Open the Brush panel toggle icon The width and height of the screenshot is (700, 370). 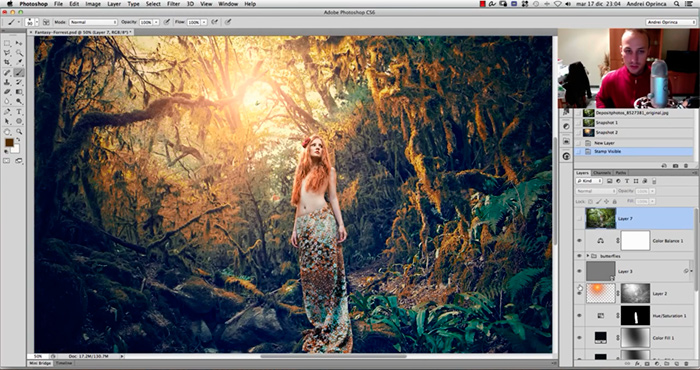coord(46,22)
